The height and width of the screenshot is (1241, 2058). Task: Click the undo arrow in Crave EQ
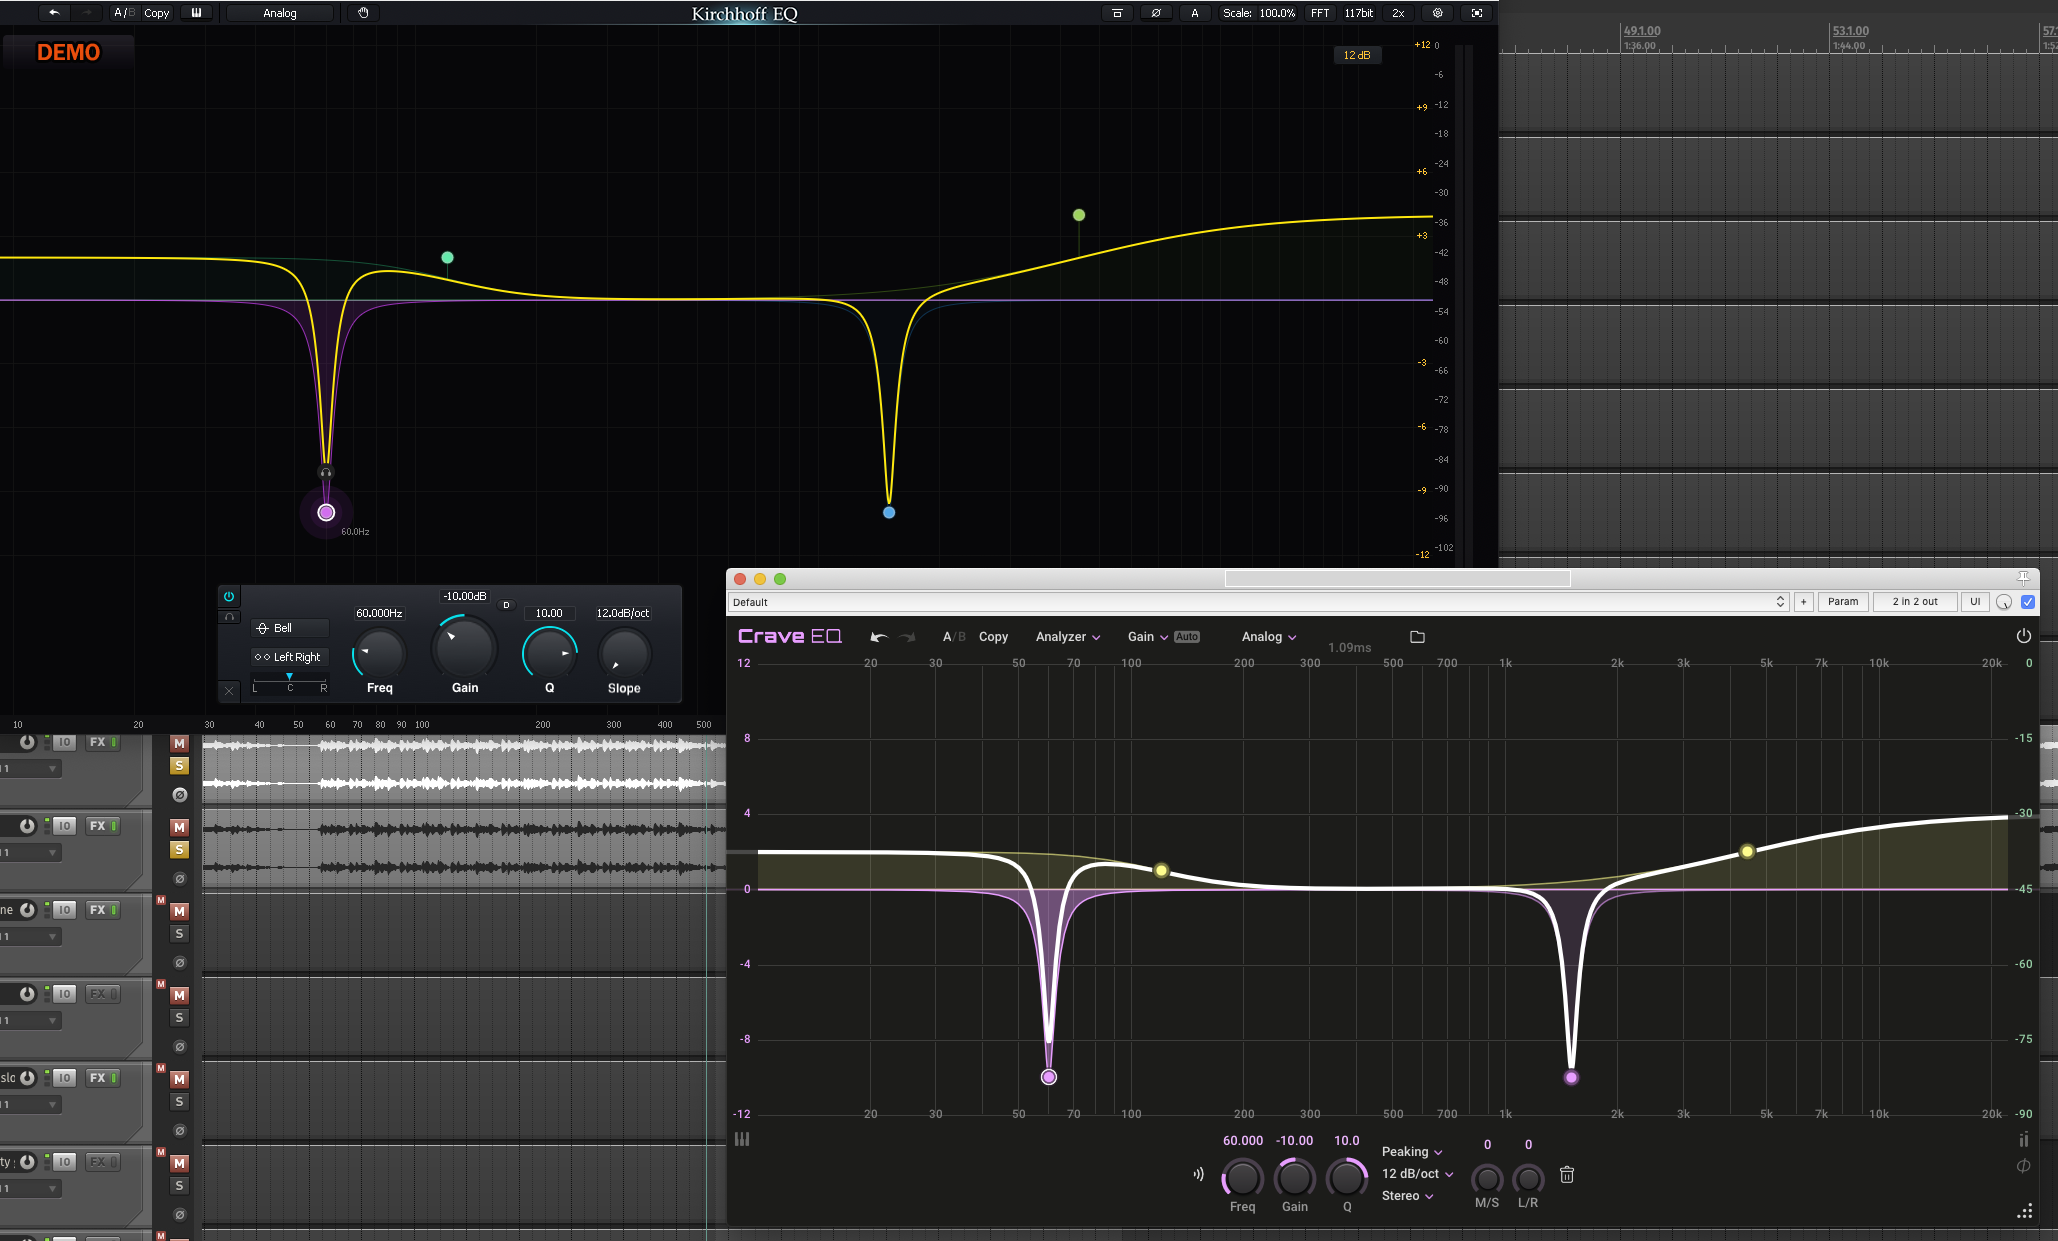(879, 637)
